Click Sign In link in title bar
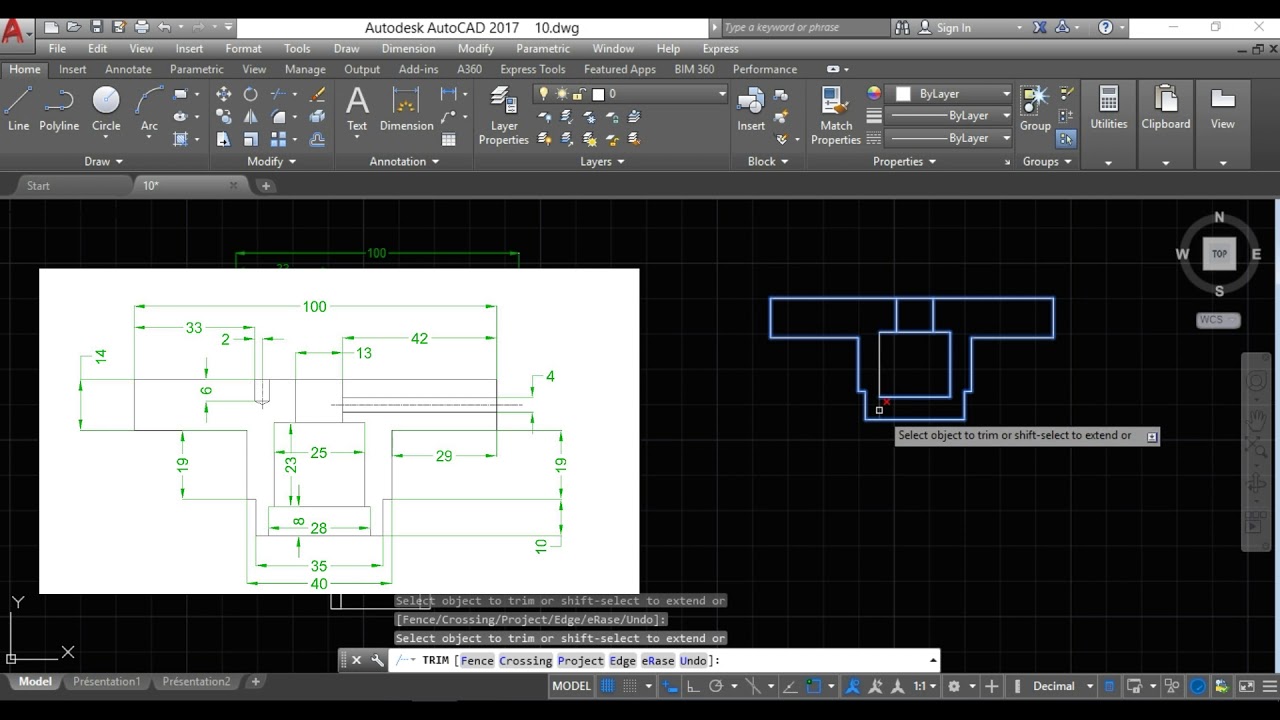Image resolution: width=1280 pixels, height=720 pixels. 953,28
